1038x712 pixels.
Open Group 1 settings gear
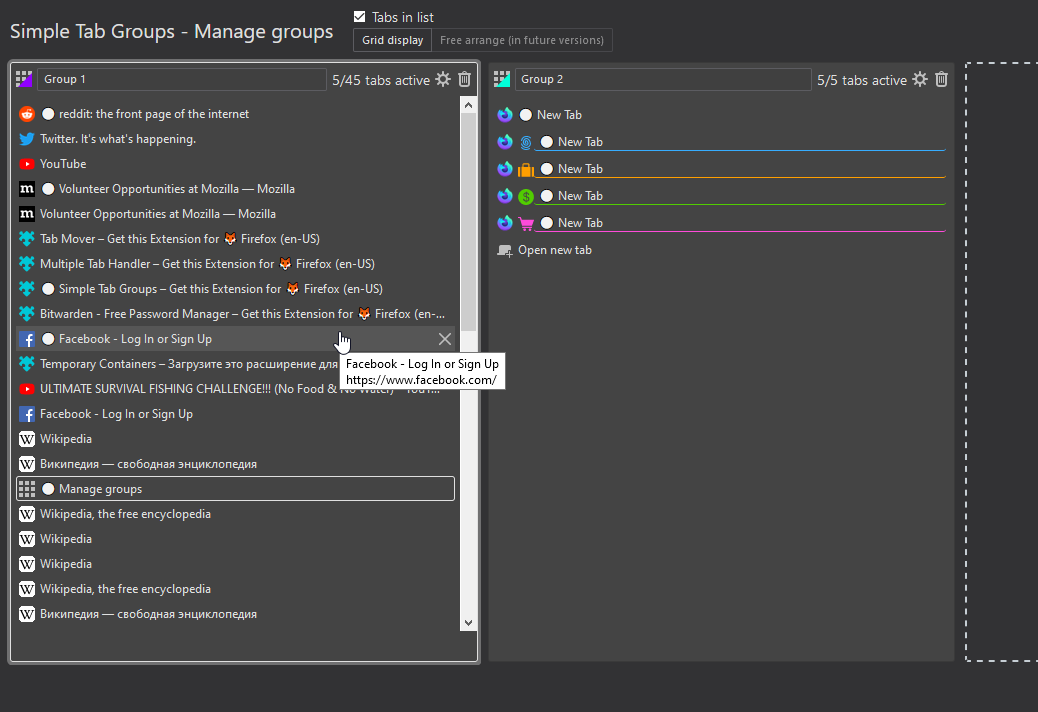click(443, 79)
